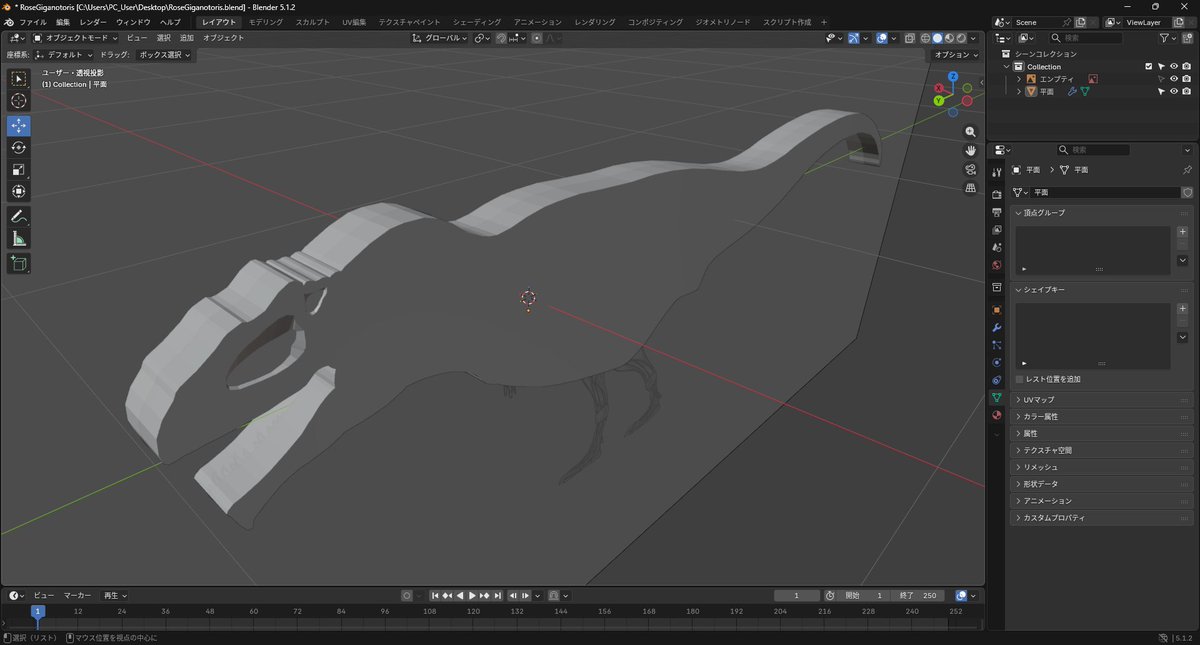
Task: Expand the UVマップ panel
Action: [1102, 400]
